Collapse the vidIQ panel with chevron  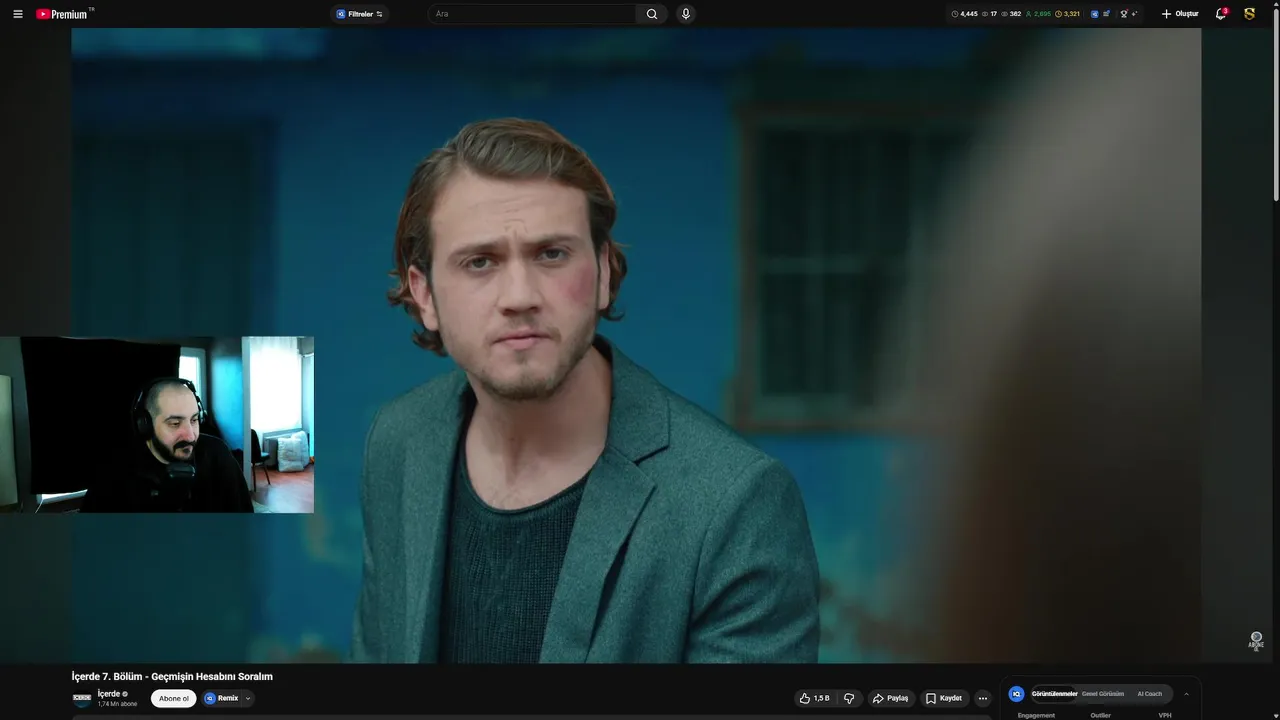click(1187, 694)
